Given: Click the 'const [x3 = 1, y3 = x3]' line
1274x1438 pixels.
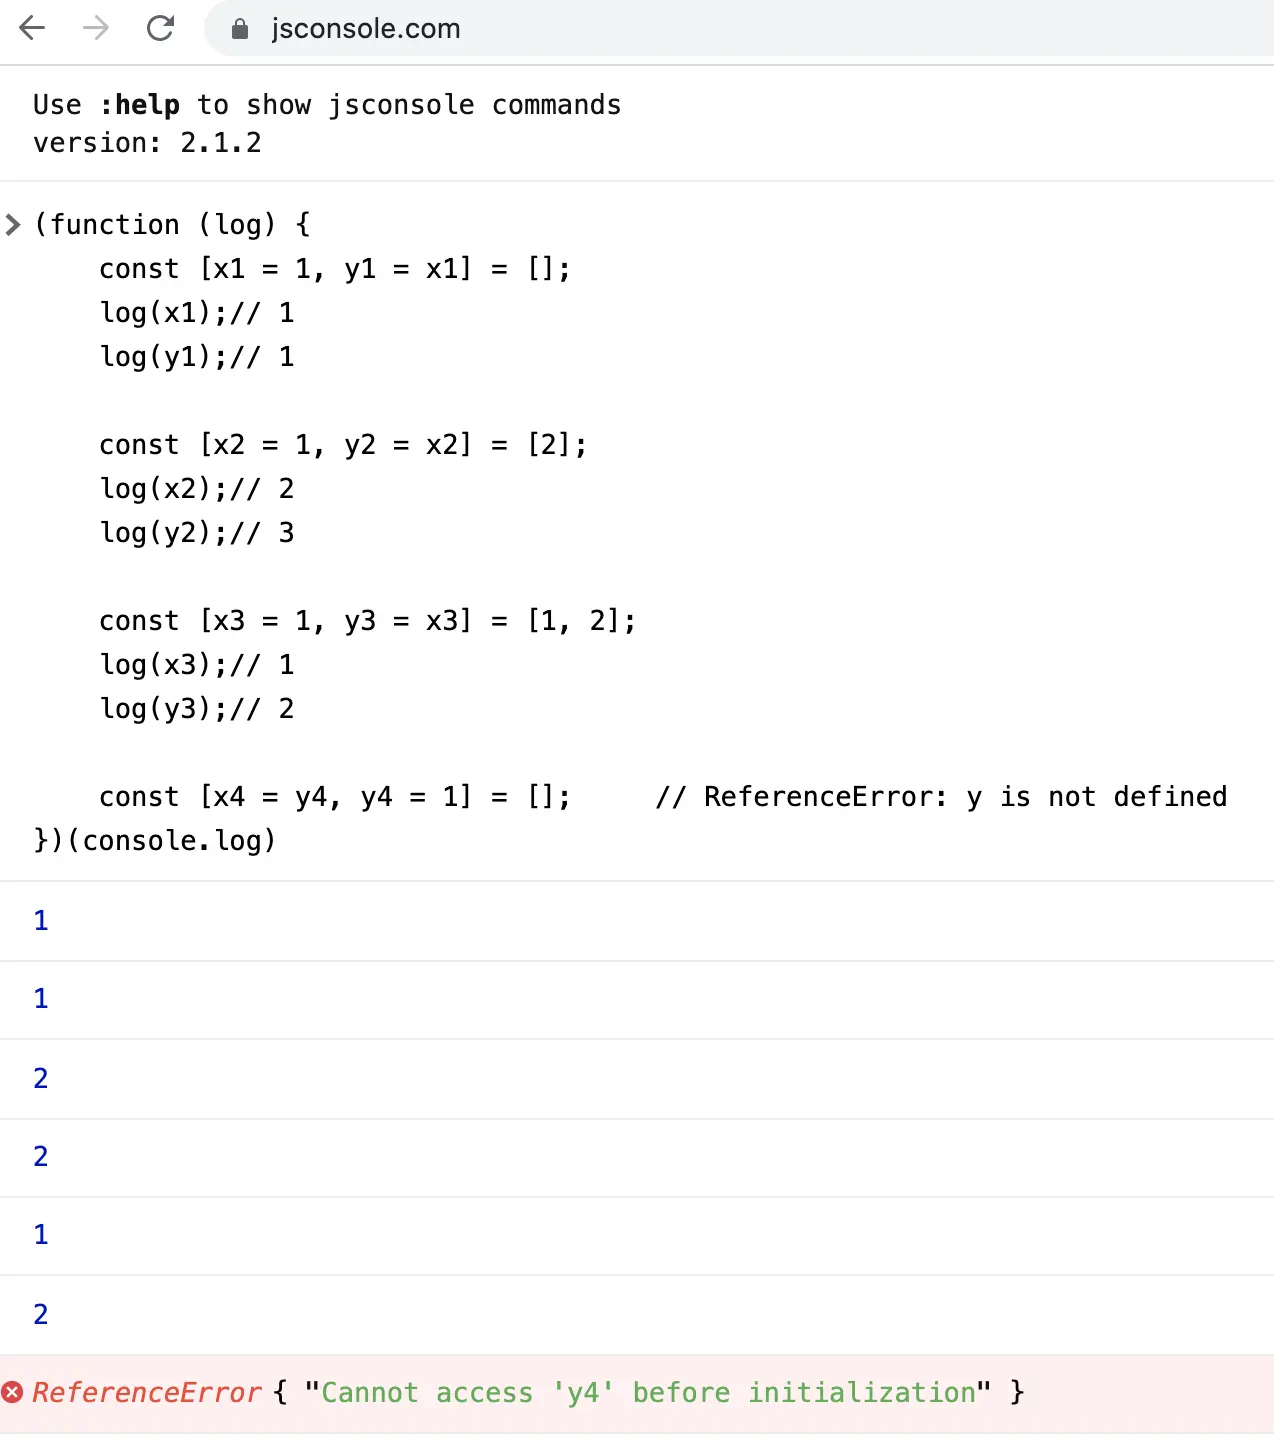Looking at the screenshot, I should coord(367,620).
